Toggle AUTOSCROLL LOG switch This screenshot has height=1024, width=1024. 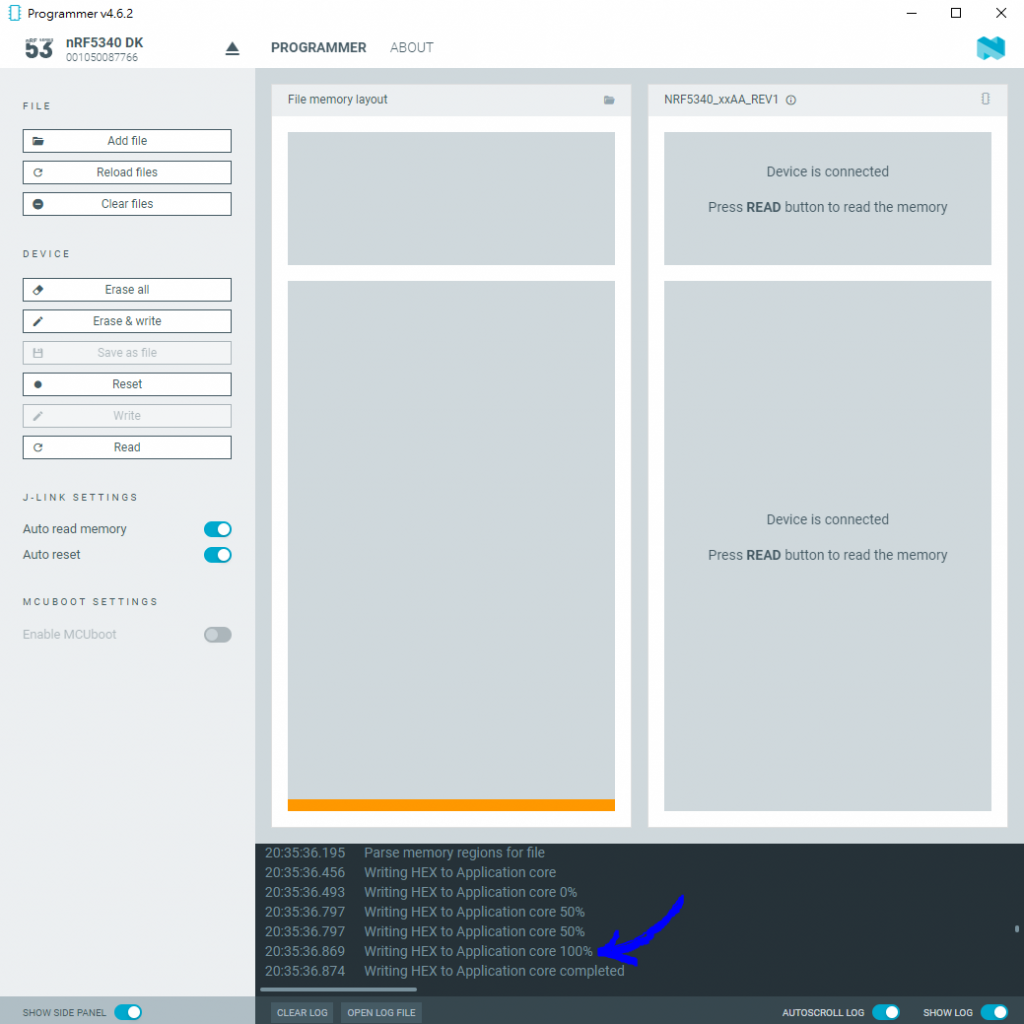(886, 1012)
